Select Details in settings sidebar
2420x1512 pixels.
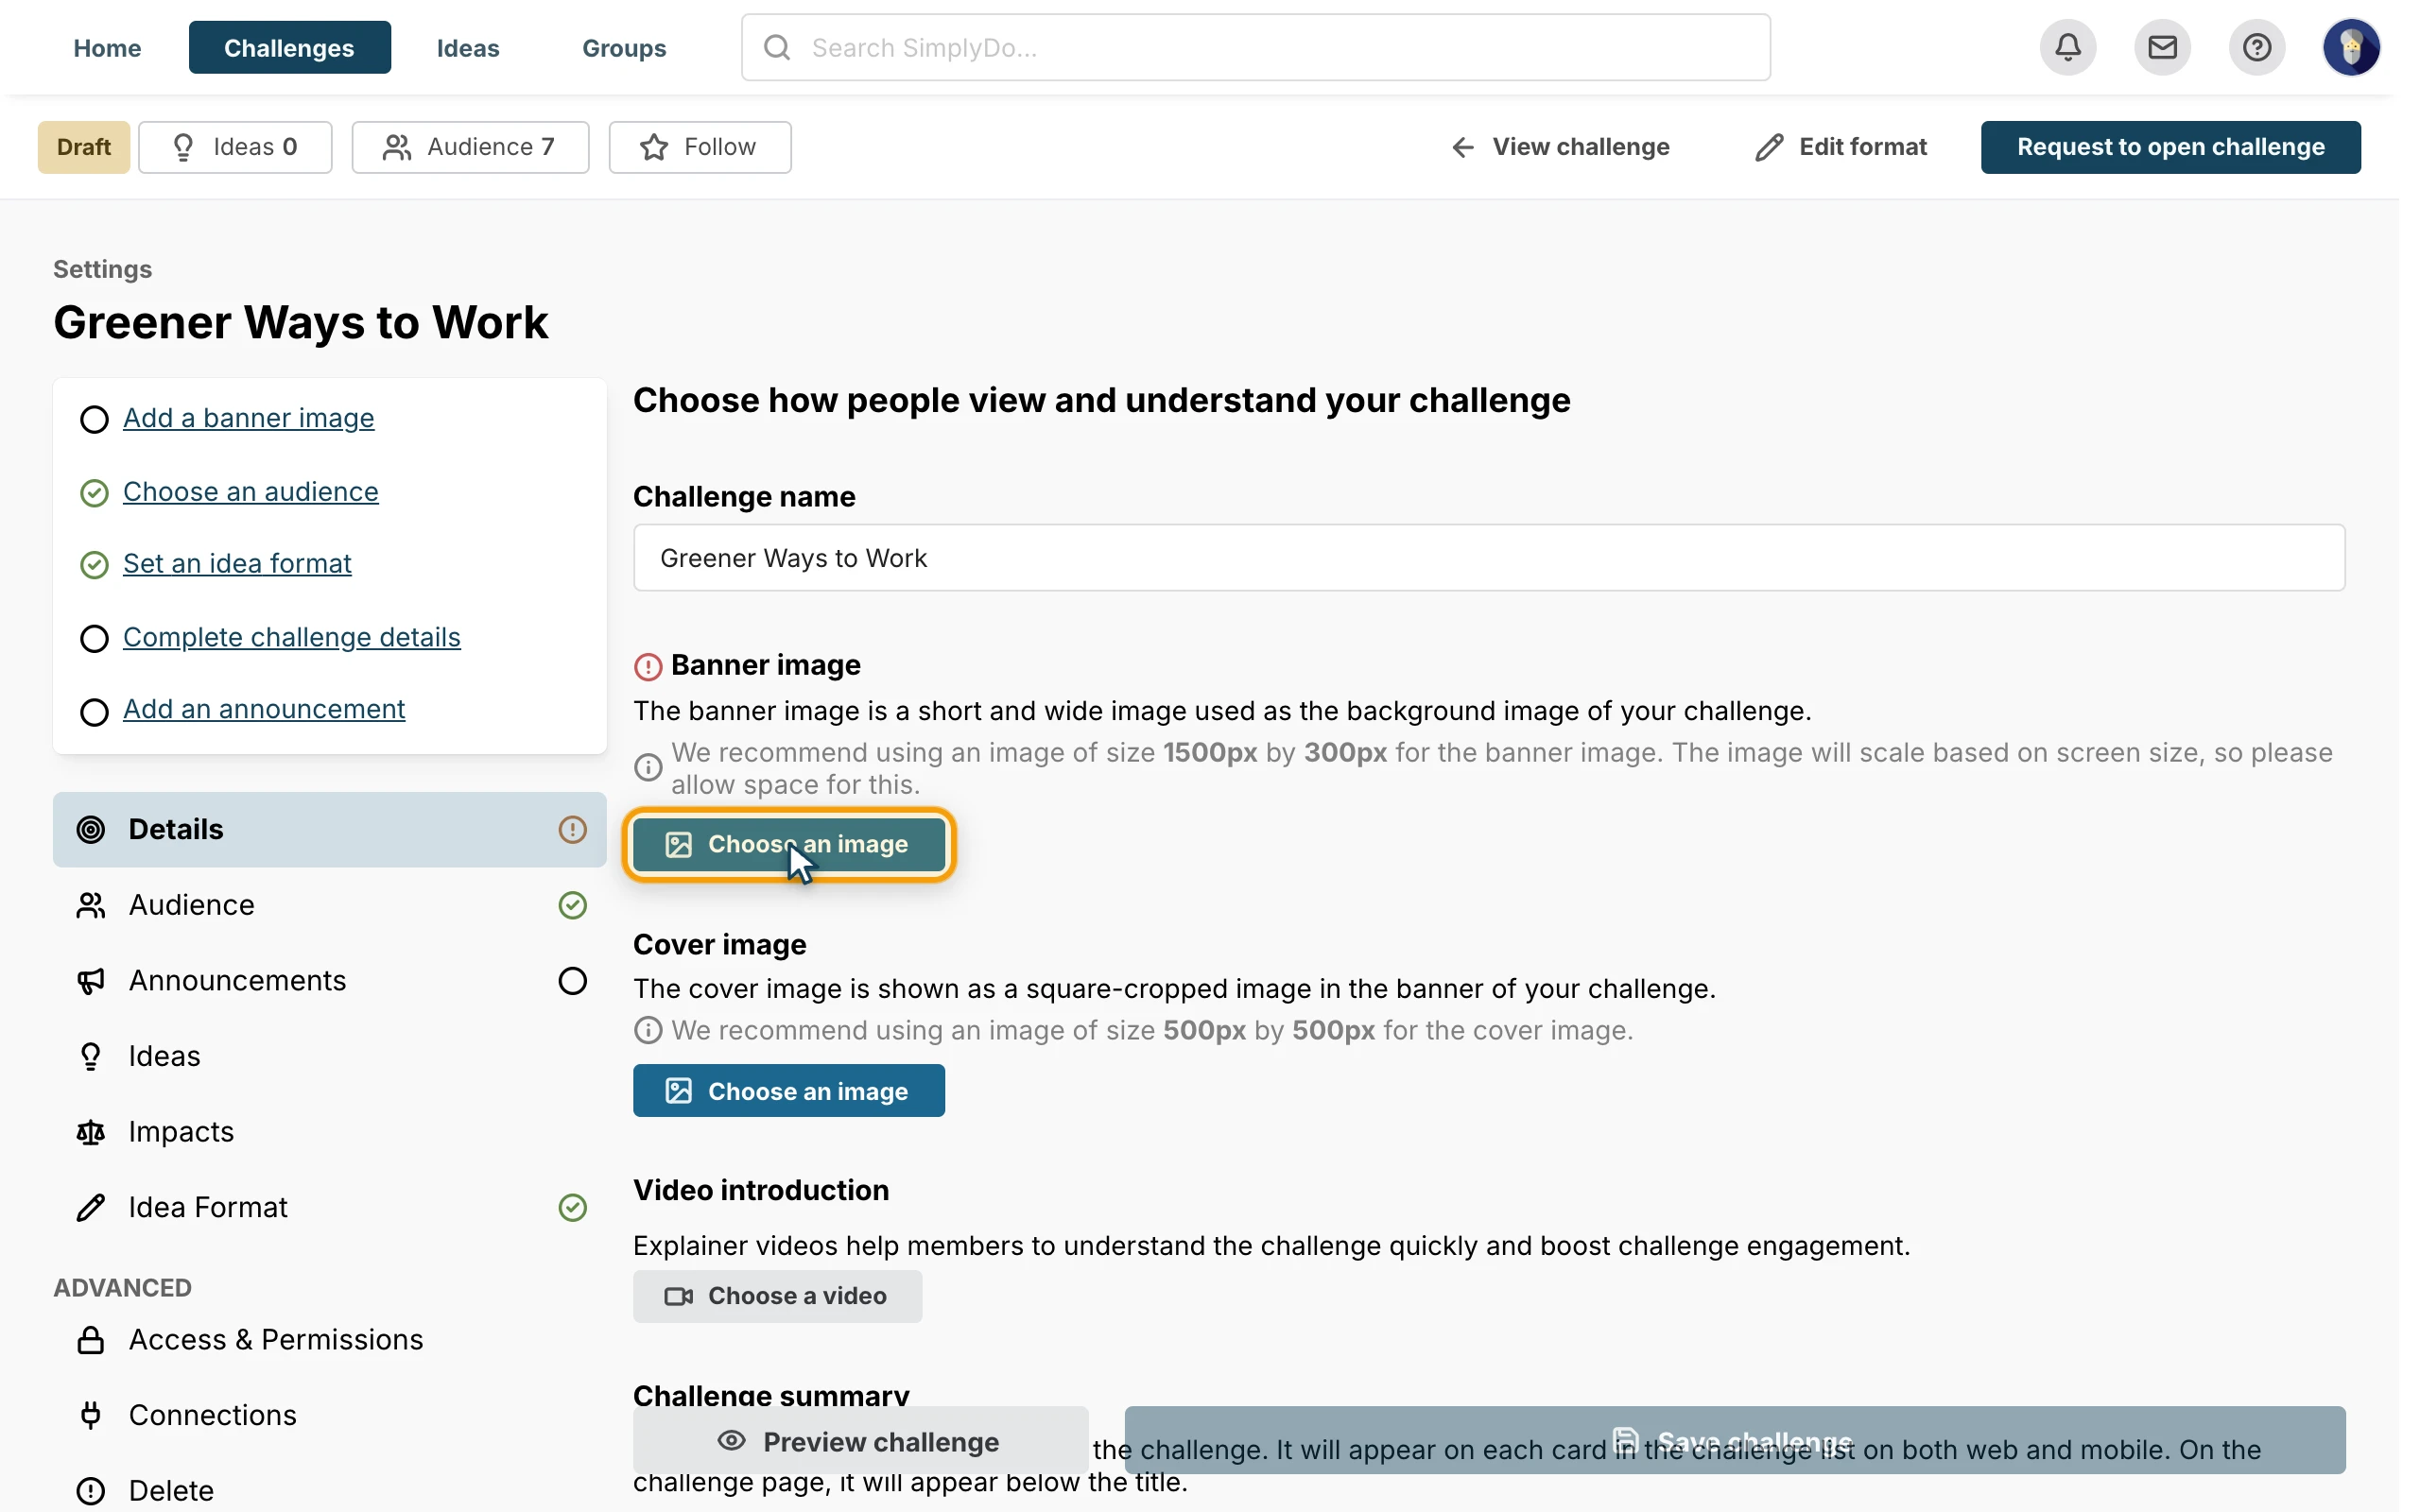pos(329,829)
